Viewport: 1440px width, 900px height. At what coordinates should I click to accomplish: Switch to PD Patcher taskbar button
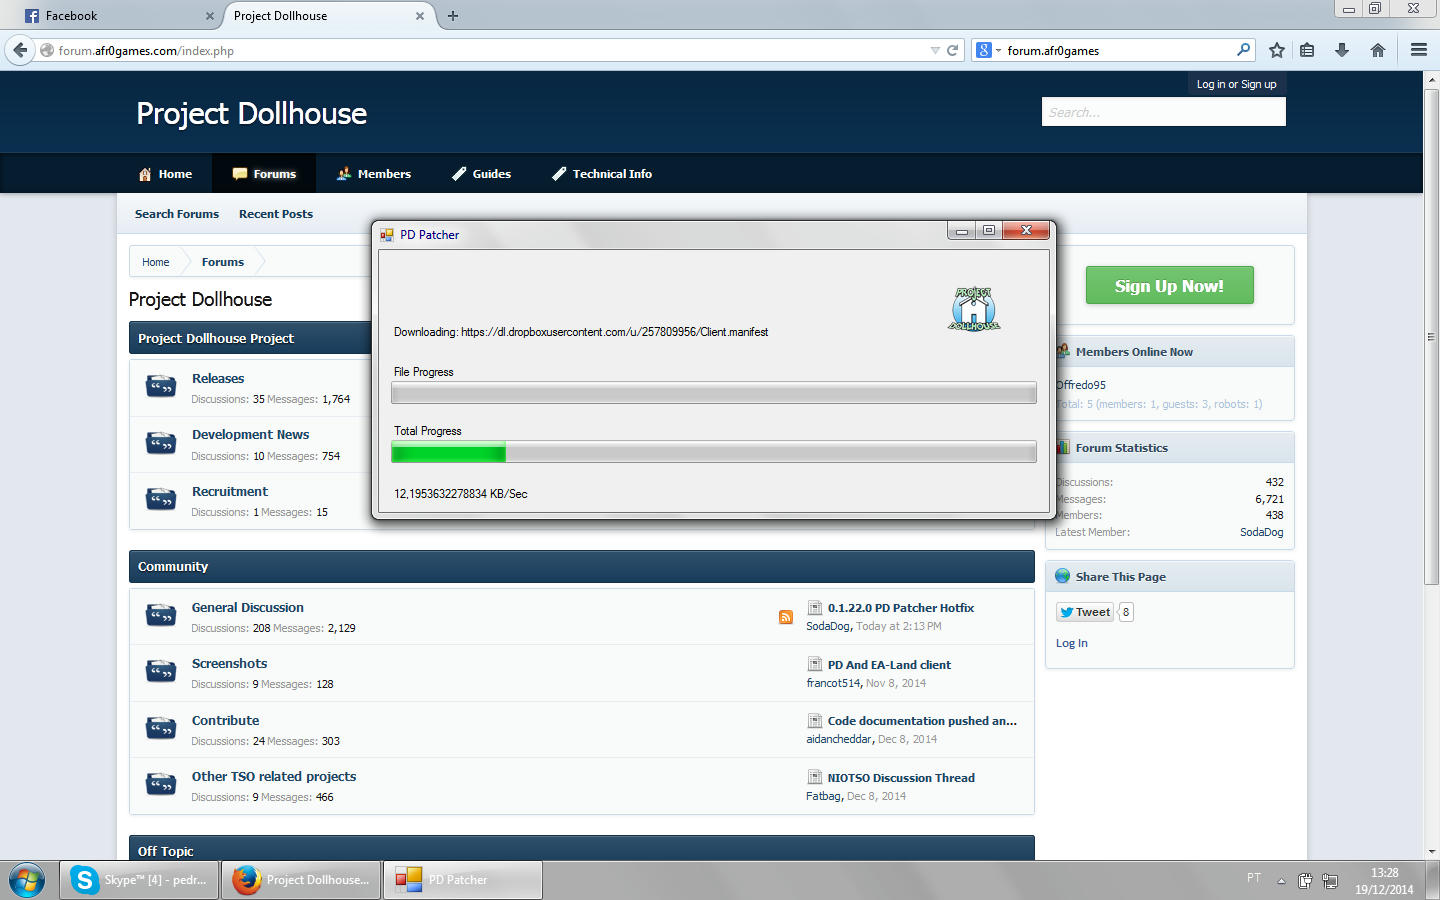(x=462, y=880)
